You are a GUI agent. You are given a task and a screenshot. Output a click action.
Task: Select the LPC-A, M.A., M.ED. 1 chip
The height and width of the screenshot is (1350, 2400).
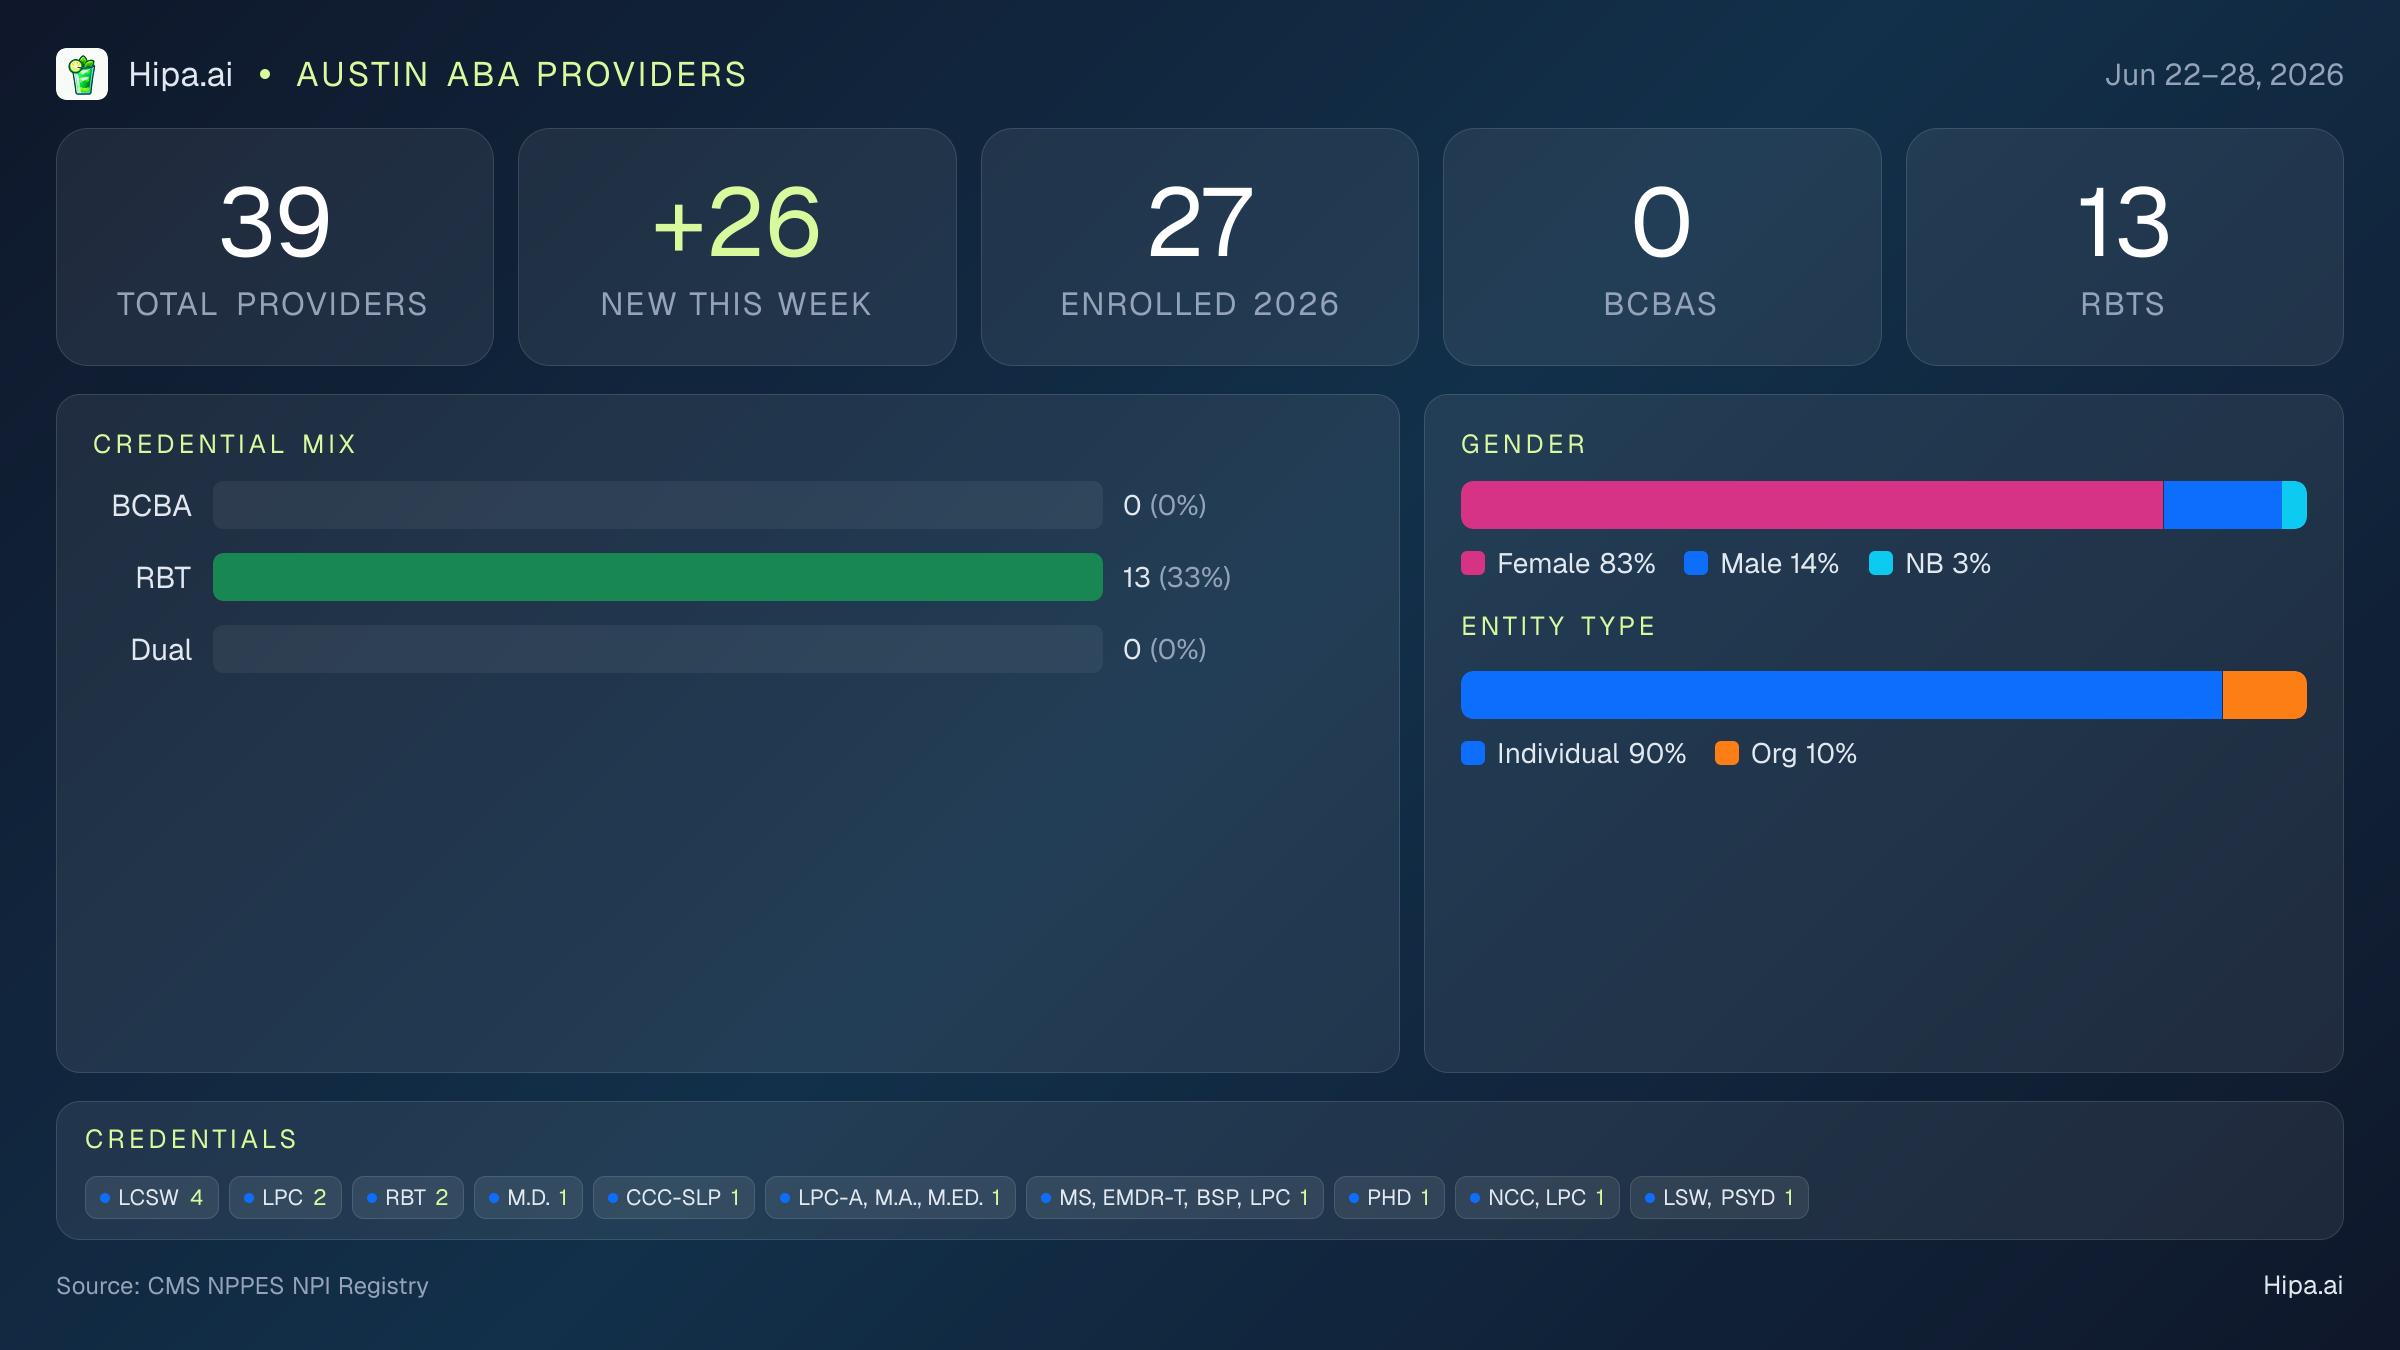pos(890,1197)
